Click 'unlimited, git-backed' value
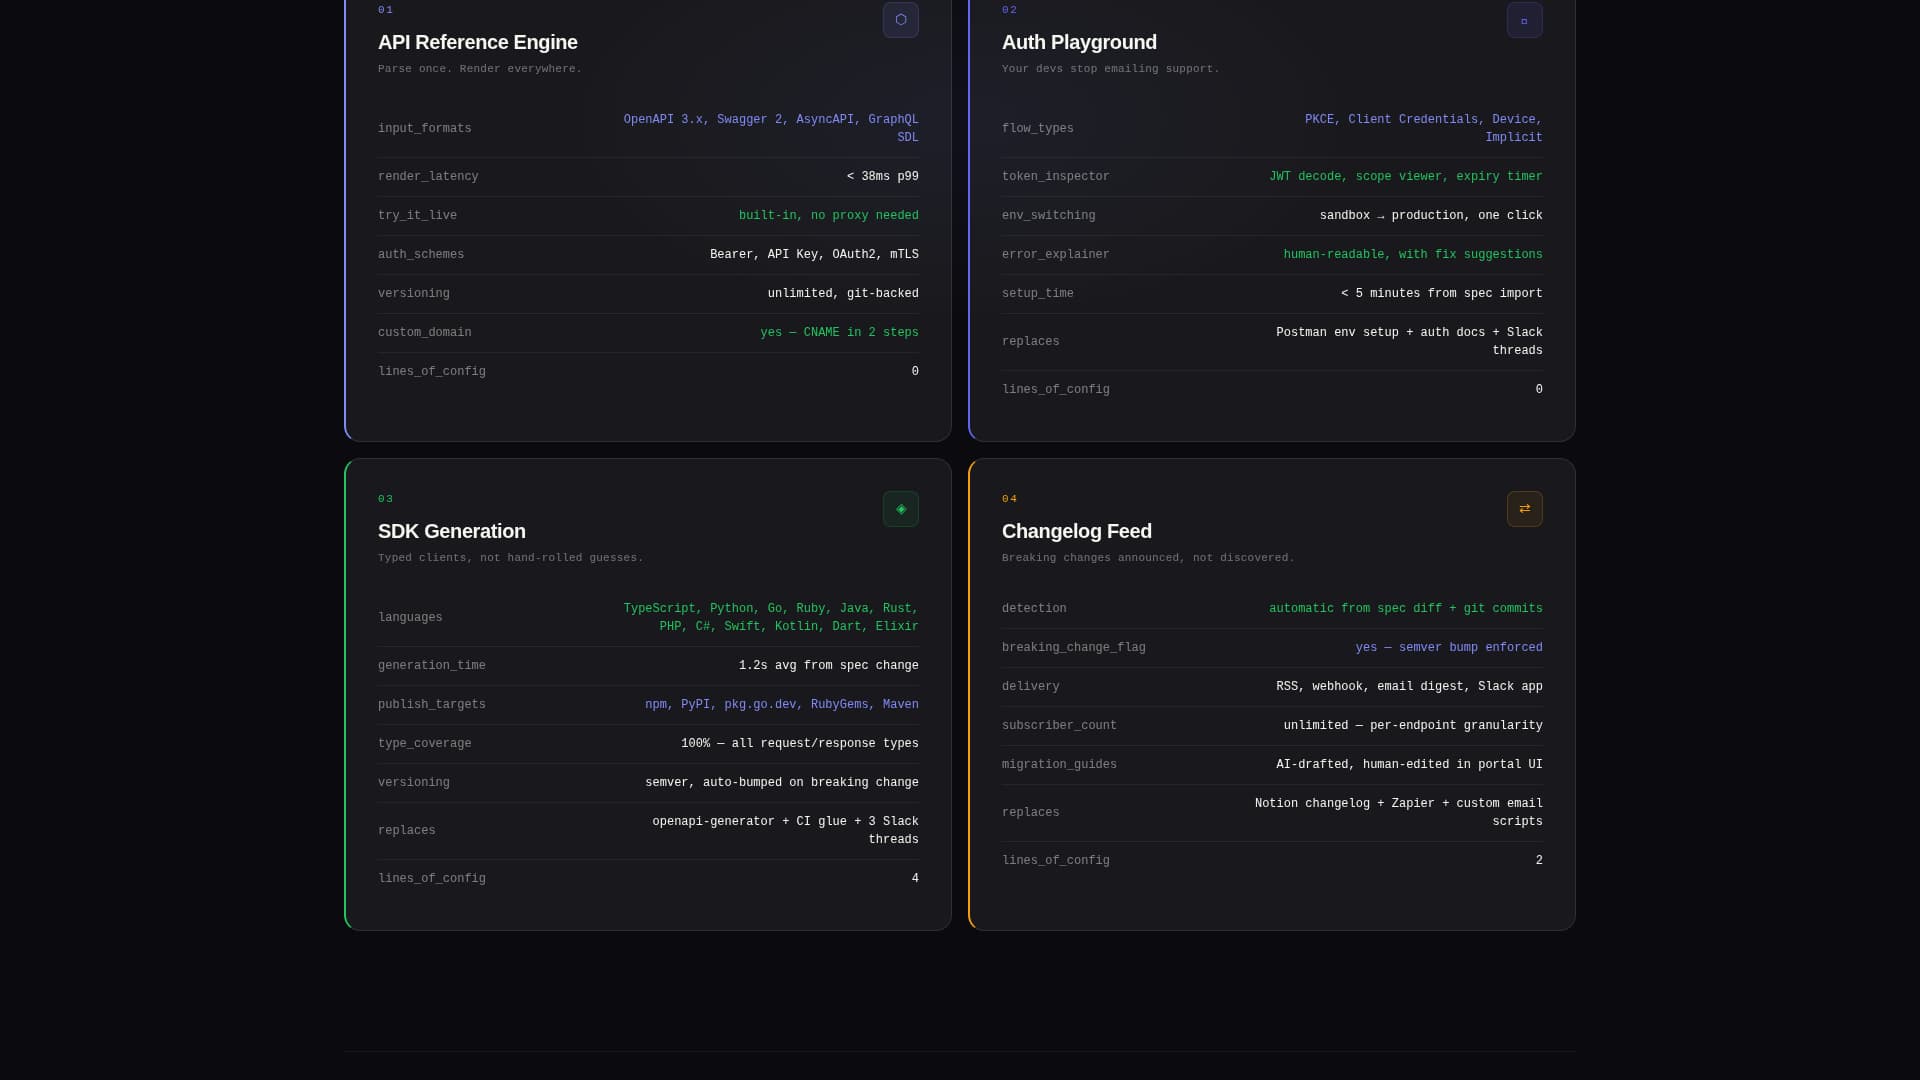 pos(843,294)
